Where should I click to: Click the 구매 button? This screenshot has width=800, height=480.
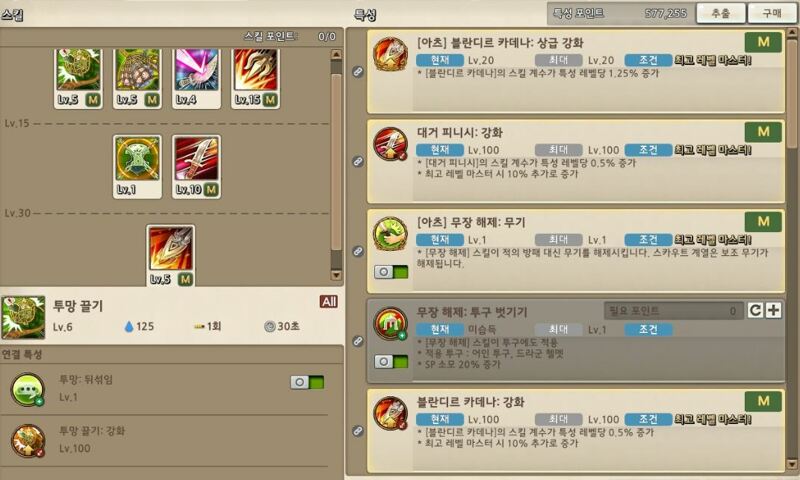(x=772, y=13)
